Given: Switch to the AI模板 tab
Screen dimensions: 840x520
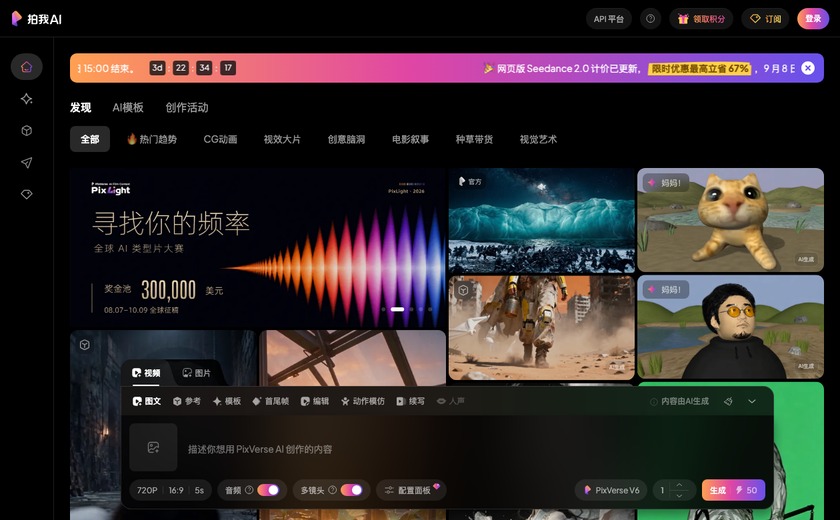Looking at the screenshot, I should point(128,108).
